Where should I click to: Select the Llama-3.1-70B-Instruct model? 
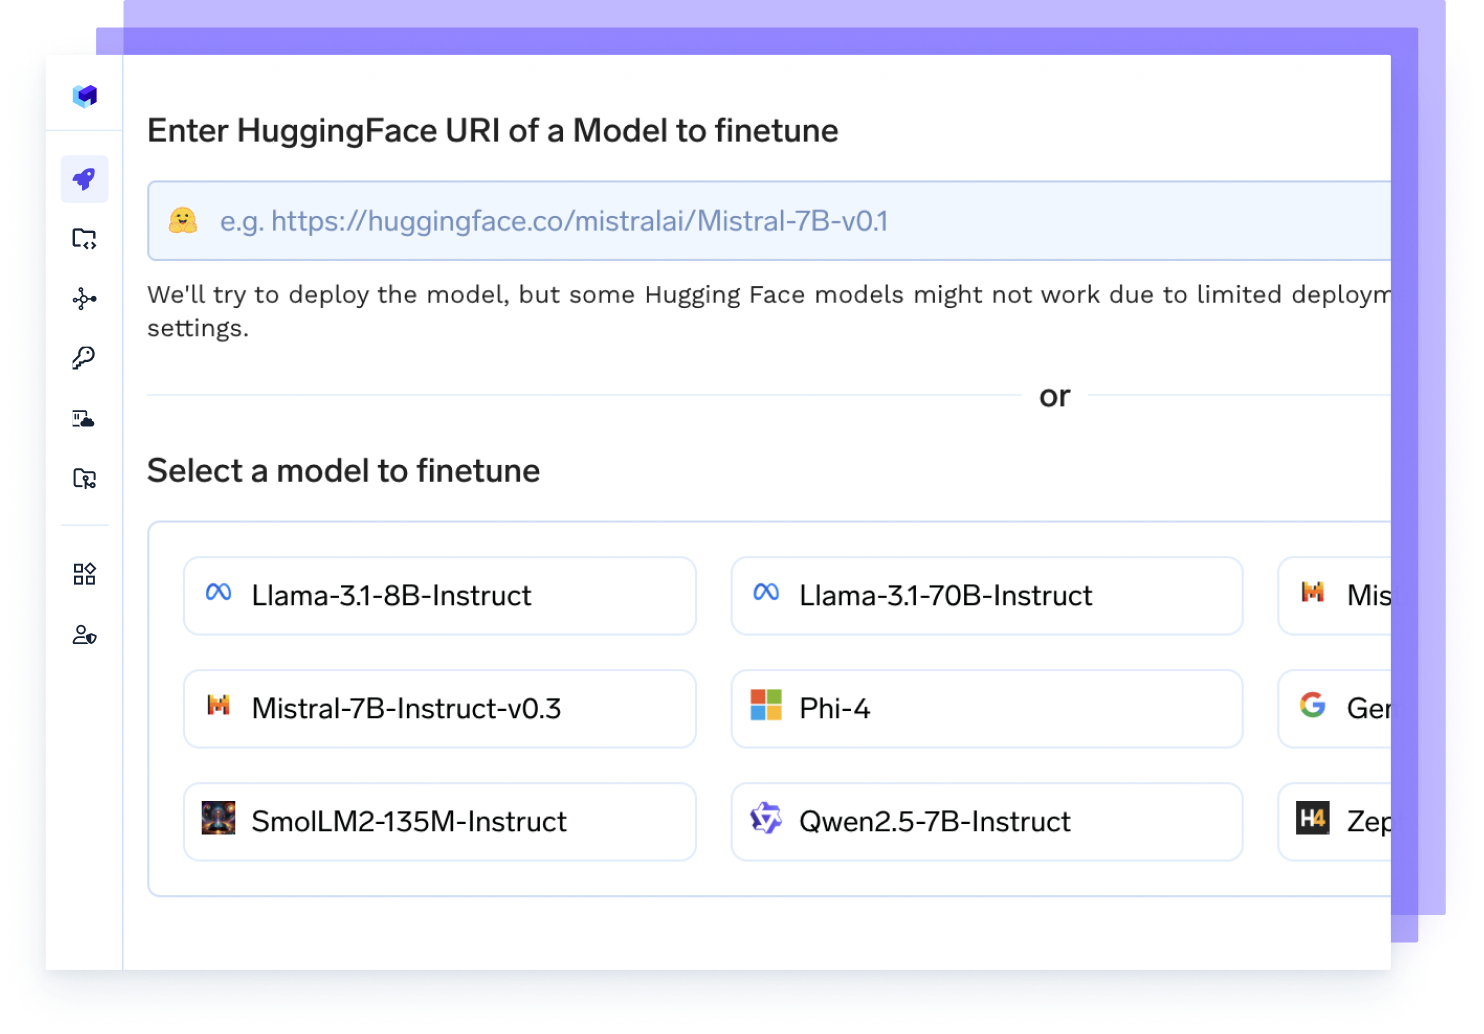[x=986, y=596]
